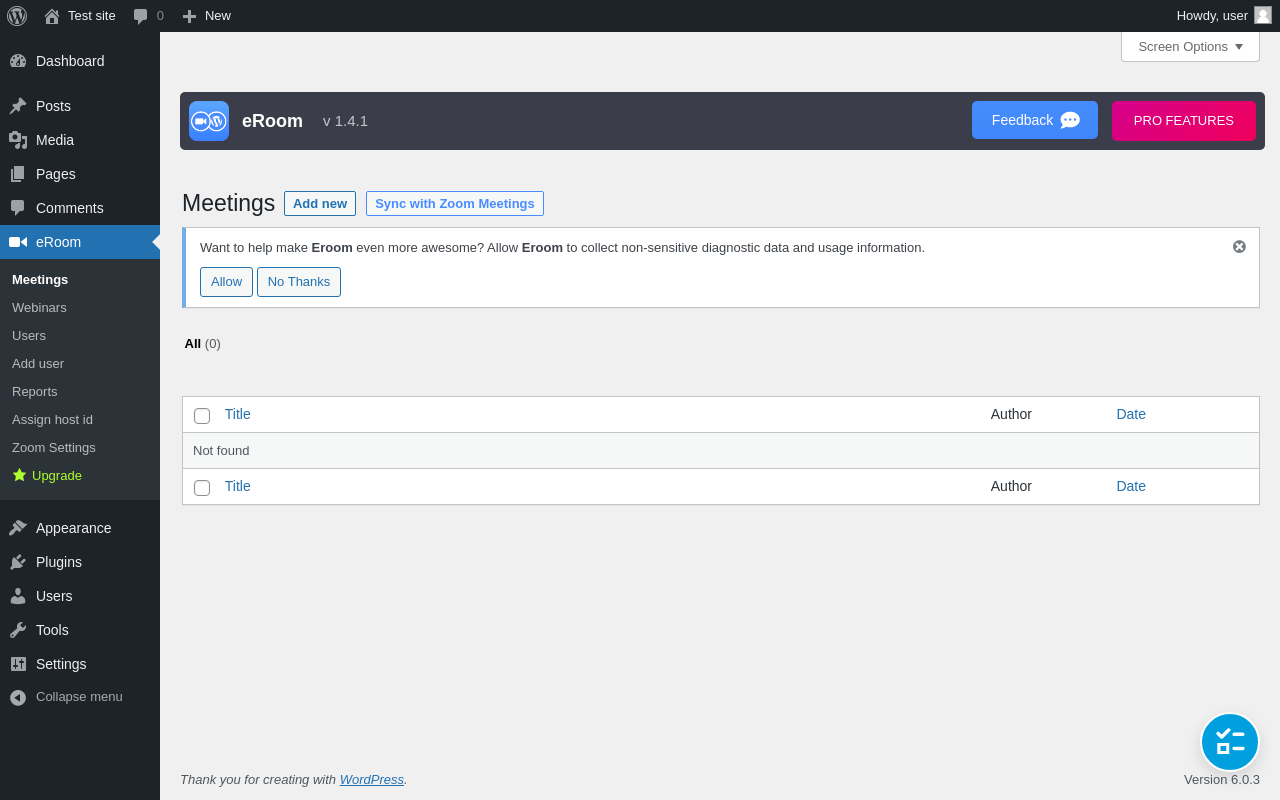Click Sync with Zoom Meetings
The image size is (1280, 800).
pos(455,204)
